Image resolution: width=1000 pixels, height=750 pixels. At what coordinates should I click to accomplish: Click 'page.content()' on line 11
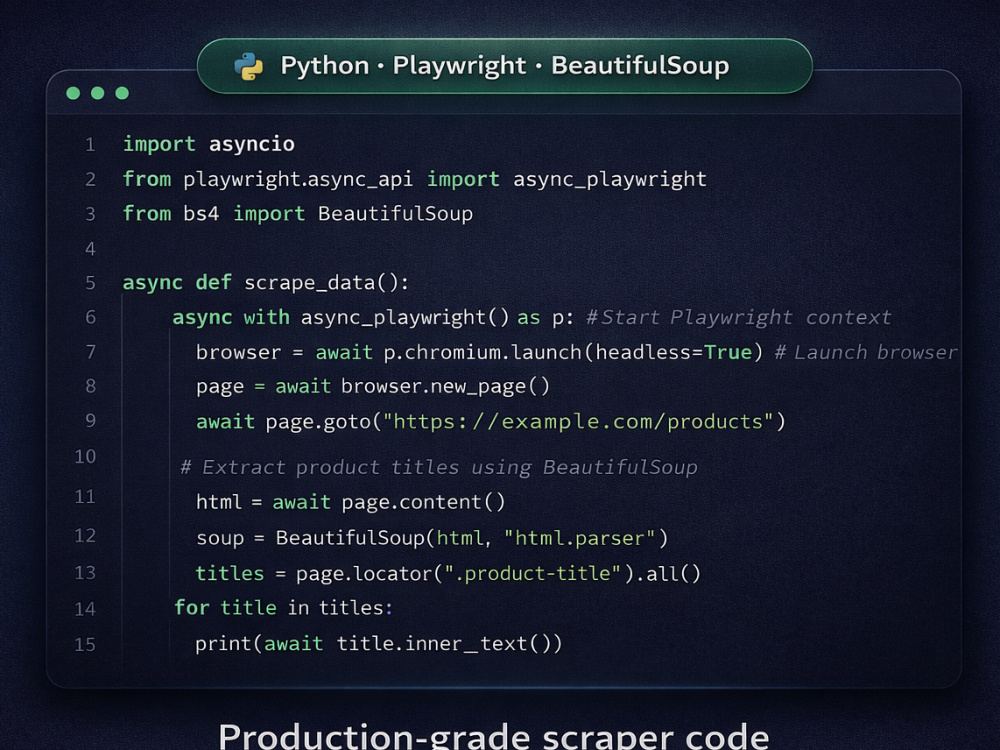pyautogui.click(x=423, y=503)
